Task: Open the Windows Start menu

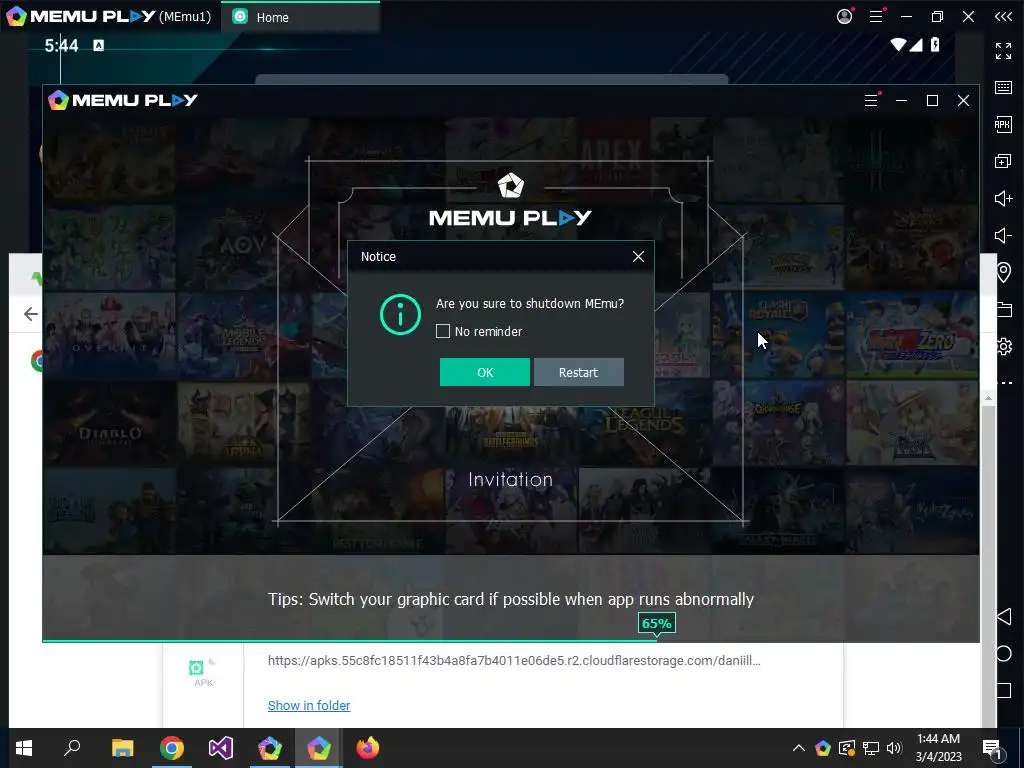Action: pyautogui.click(x=24, y=748)
